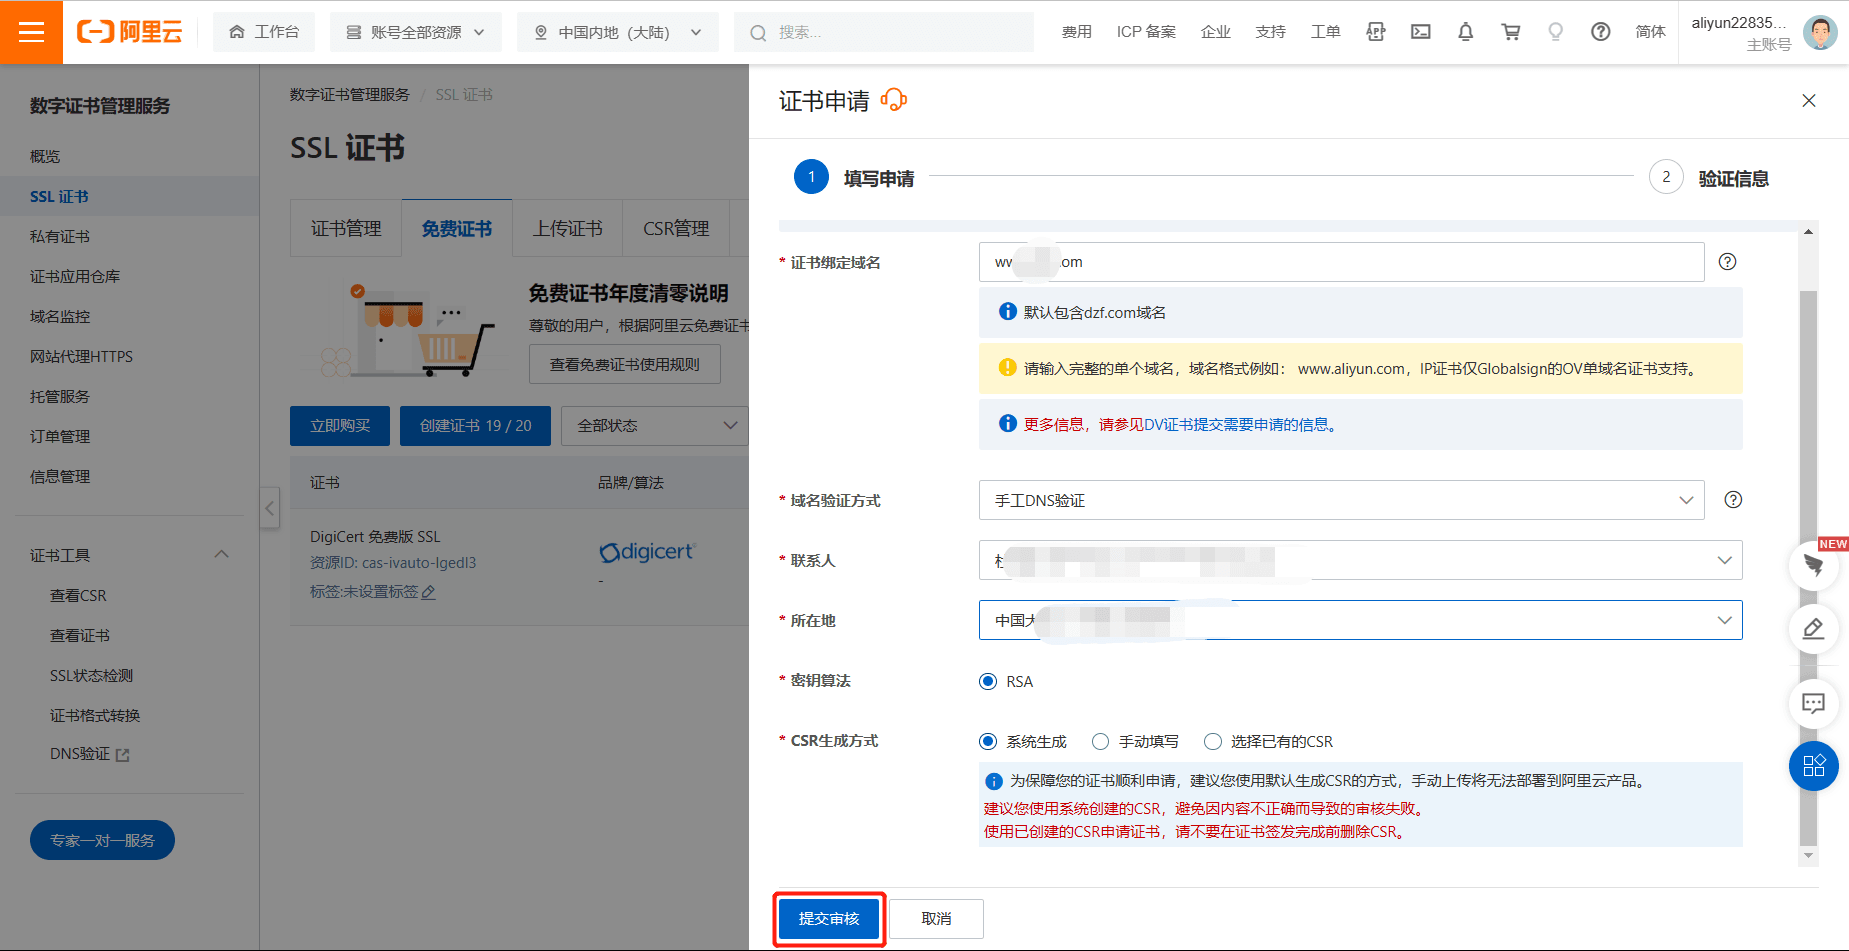Click the help icon beside domain name field
The image size is (1849, 951).
tap(1727, 262)
